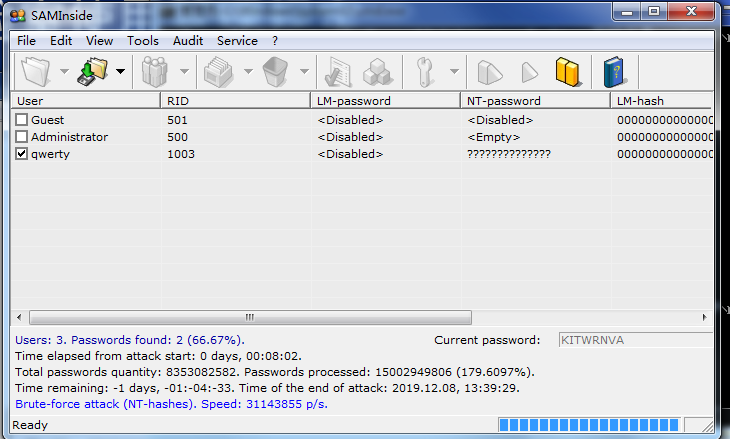Click the 'Brute-force attack (NT-hashes)' speed line
This screenshot has height=439, width=730.
[171, 404]
